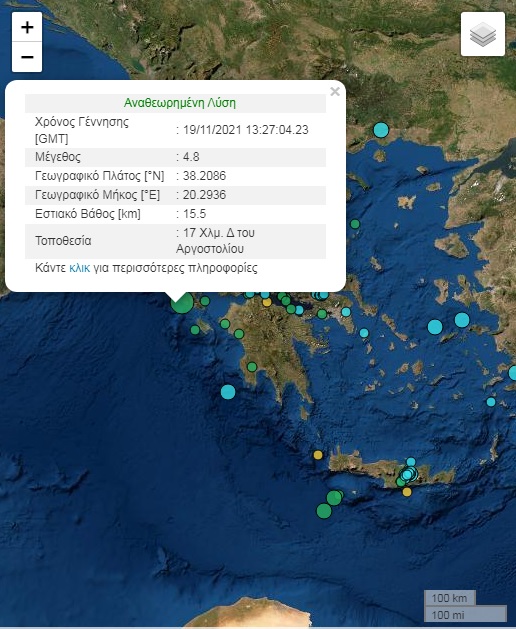Image resolution: width=516 pixels, height=629 pixels.
Task: Click the 'Εστιακό Βάθος [km]' label
Action: [x=87, y=213]
